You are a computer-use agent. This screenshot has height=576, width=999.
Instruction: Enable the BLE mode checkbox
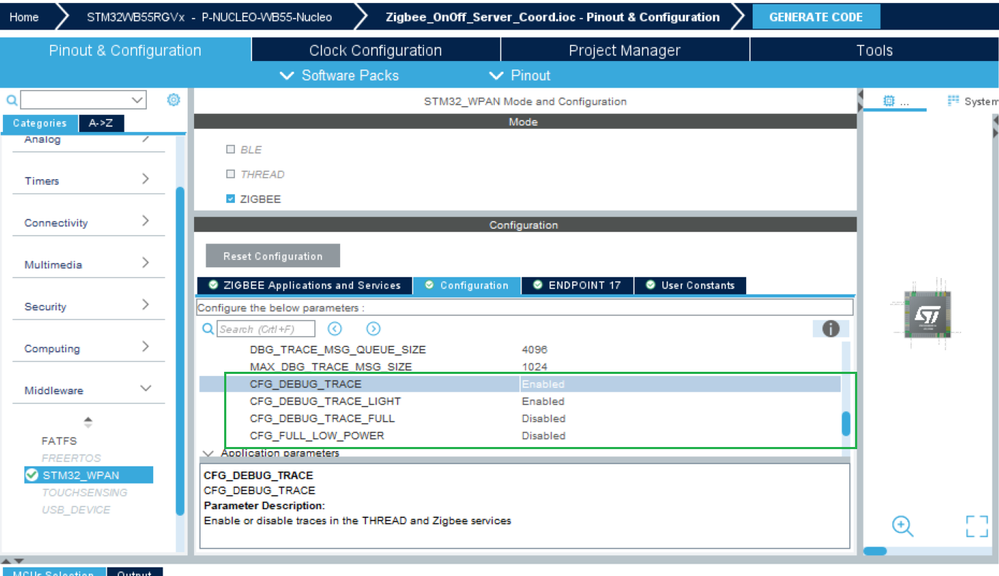[x=231, y=149]
